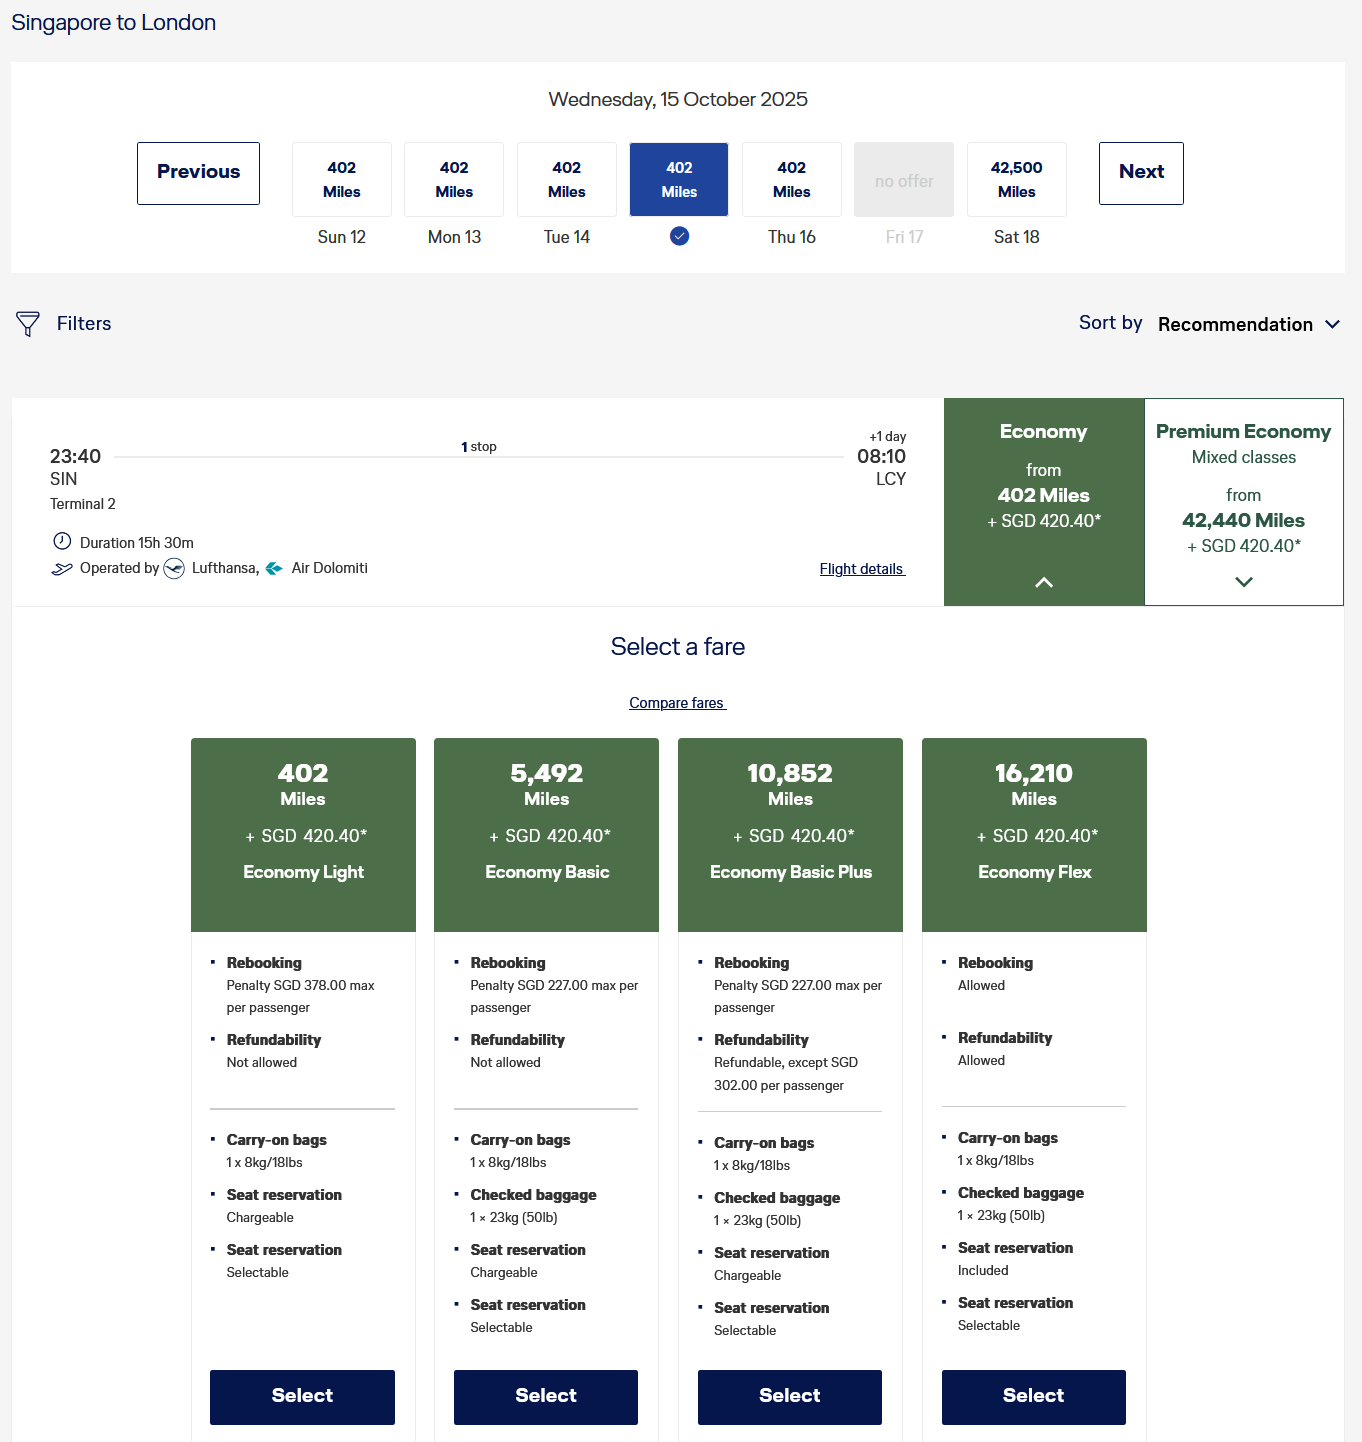
Task: Open the Sort by Recommendation dropdown
Action: pyautogui.click(x=1248, y=324)
